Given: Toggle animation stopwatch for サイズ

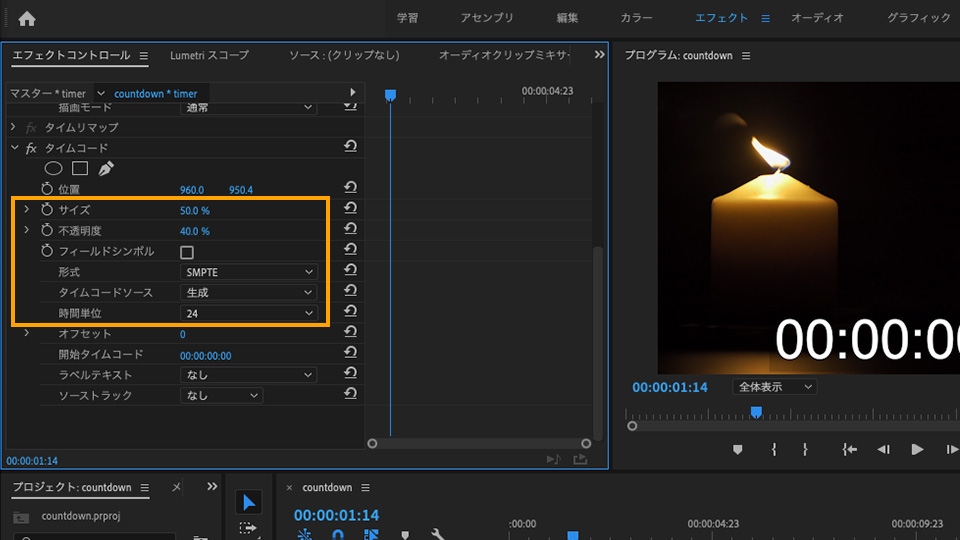Looking at the screenshot, I should coord(47,209).
